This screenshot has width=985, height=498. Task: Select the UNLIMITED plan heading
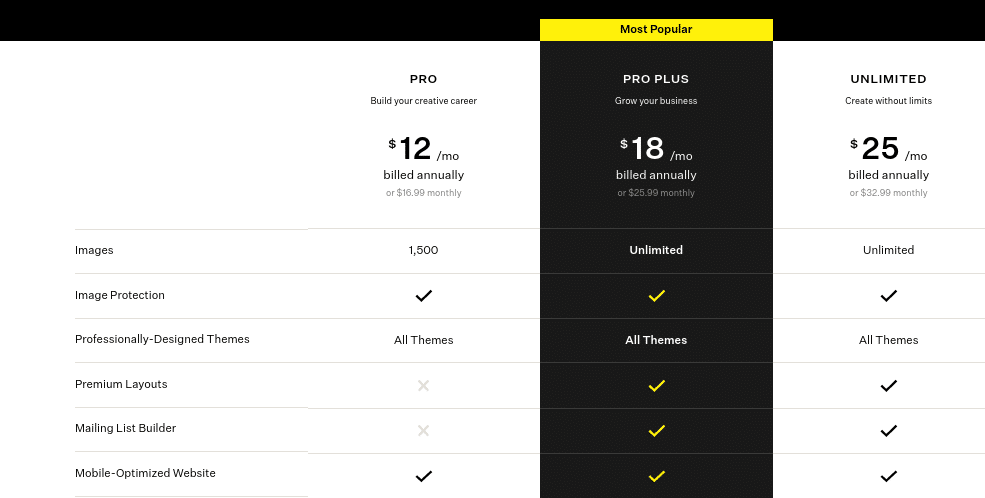click(888, 79)
